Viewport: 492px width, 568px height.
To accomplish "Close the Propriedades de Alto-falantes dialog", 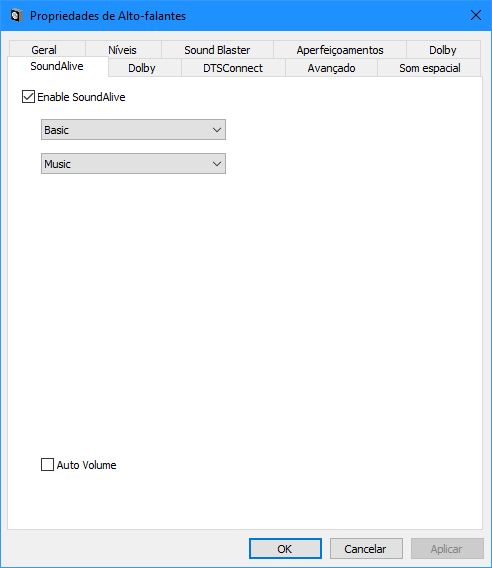I will pos(476,15).
